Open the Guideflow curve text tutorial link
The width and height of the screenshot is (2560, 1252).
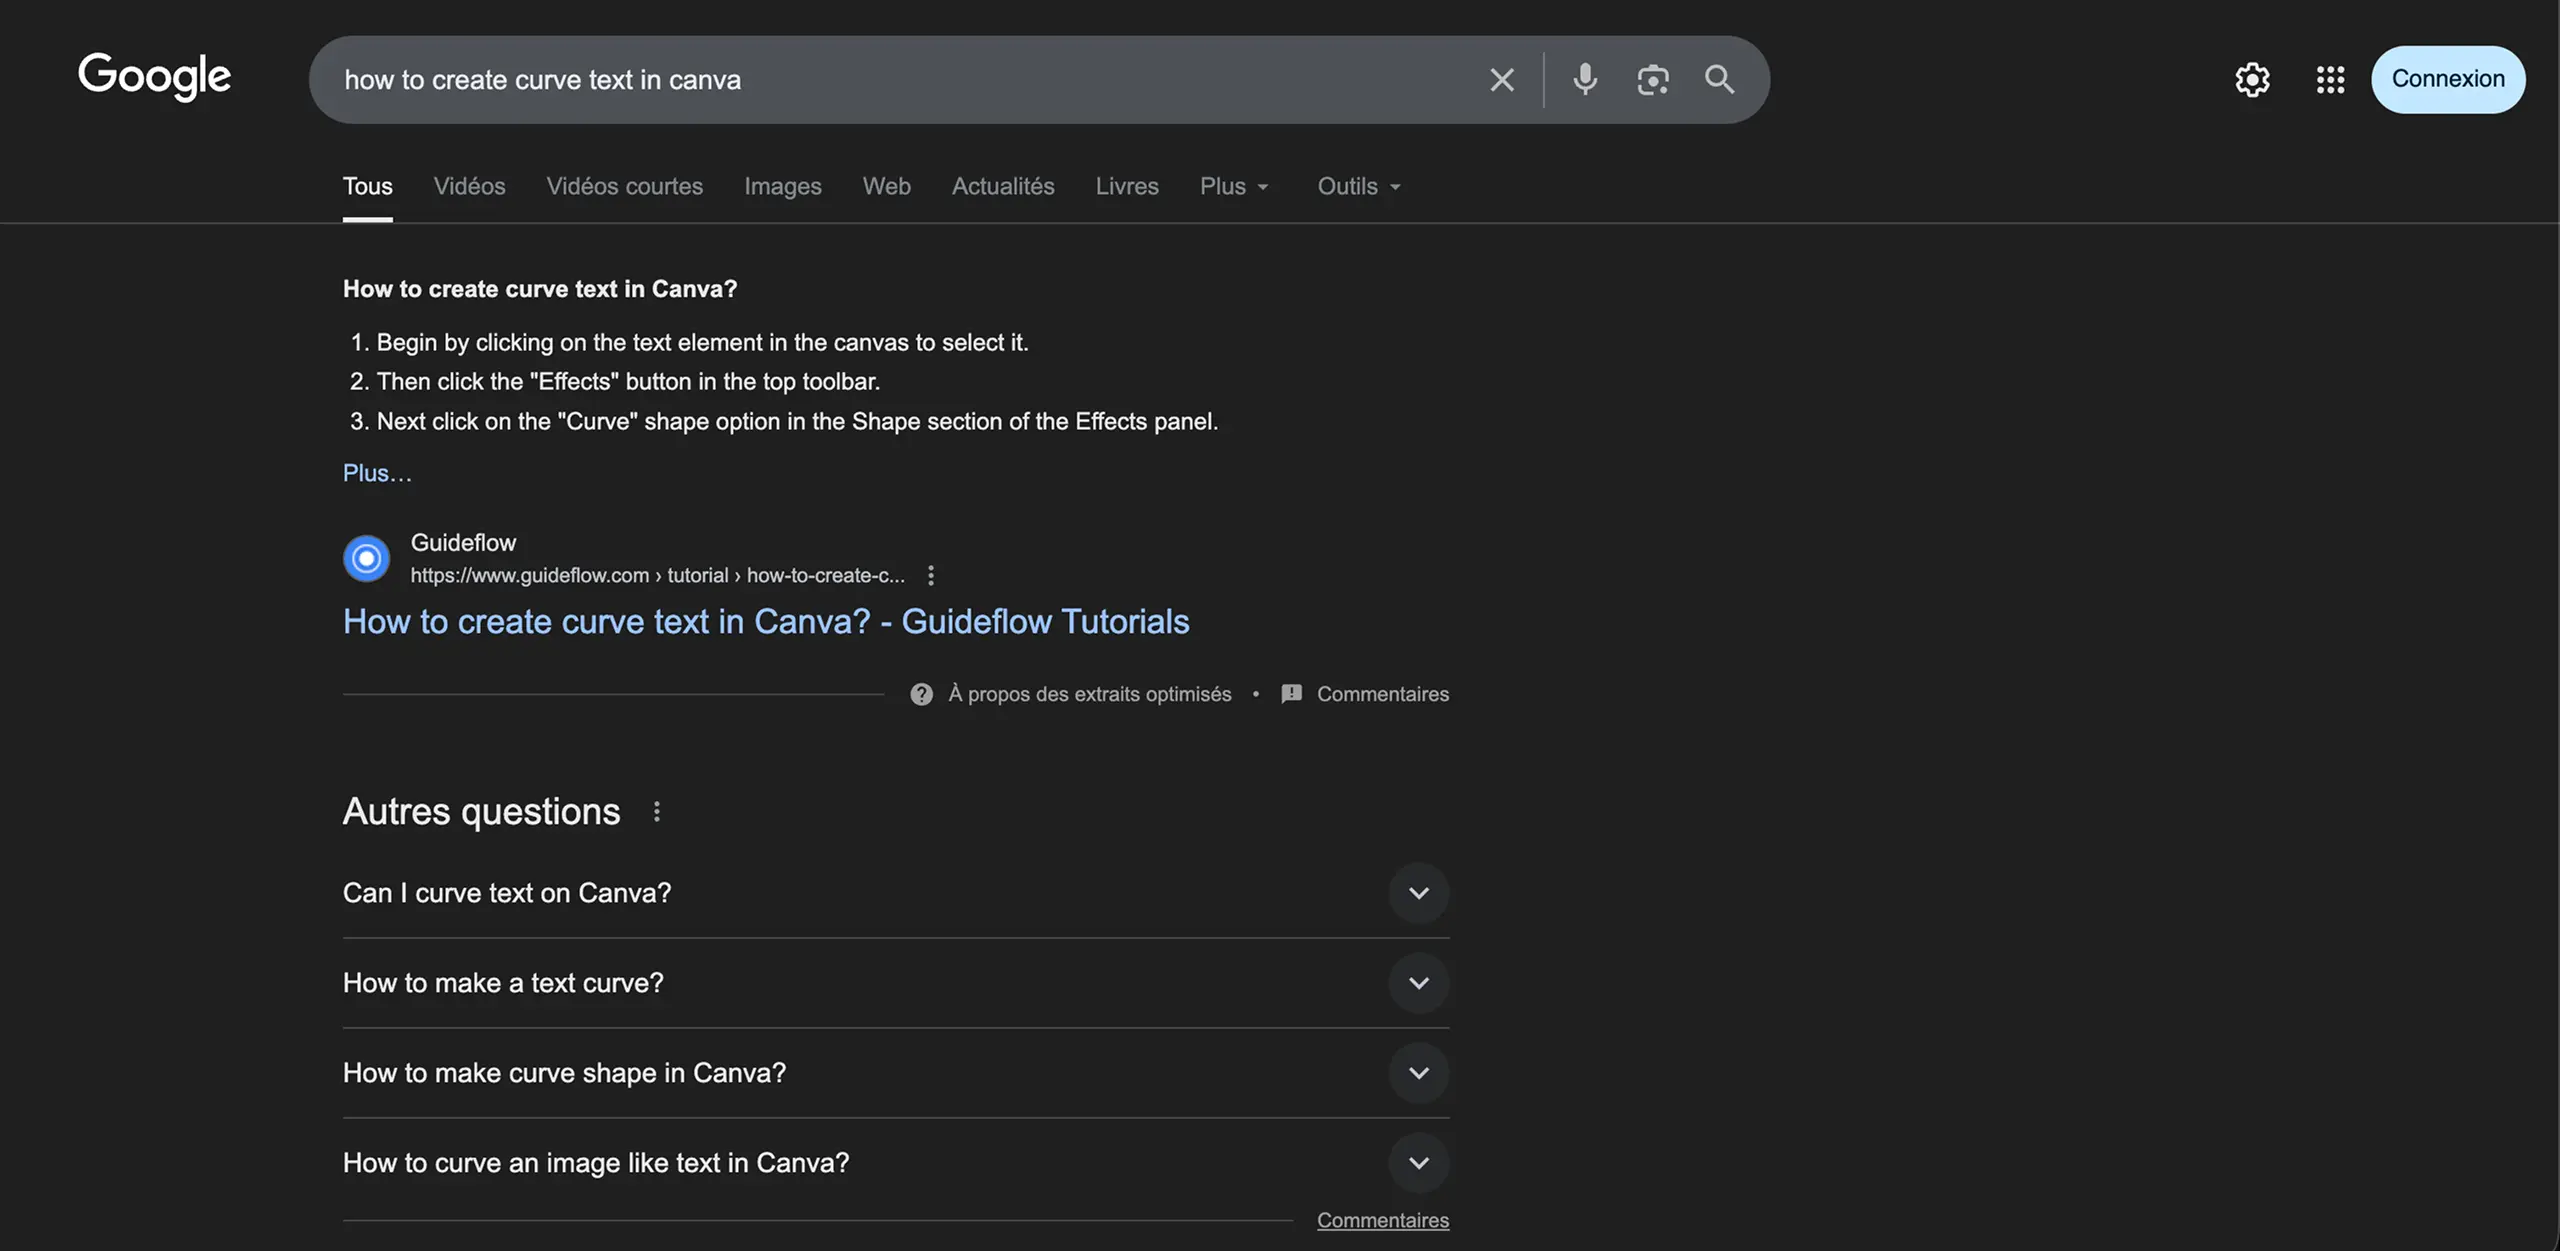tap(765, 621)
